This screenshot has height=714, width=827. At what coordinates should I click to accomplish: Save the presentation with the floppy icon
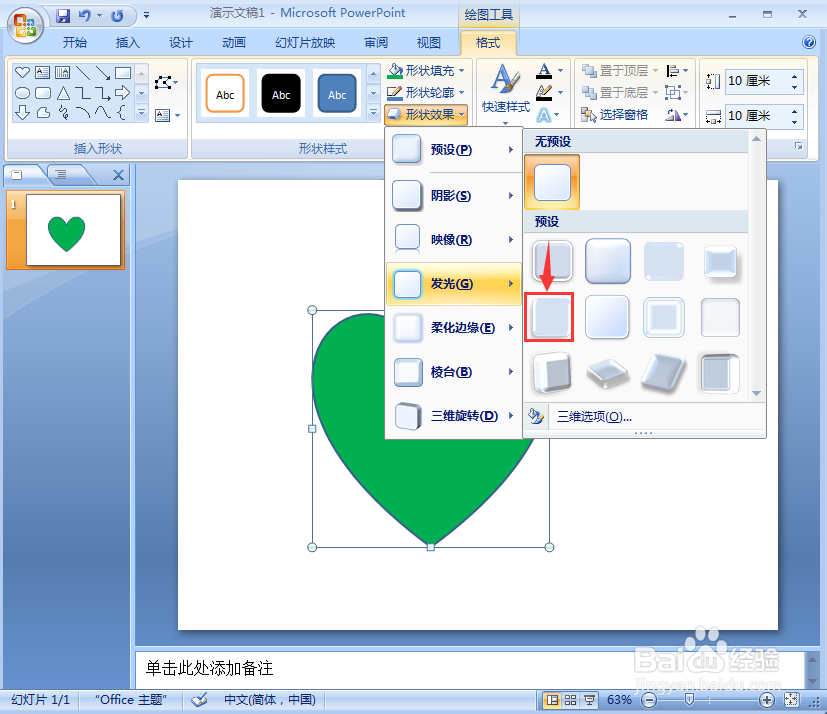(63, 16)
